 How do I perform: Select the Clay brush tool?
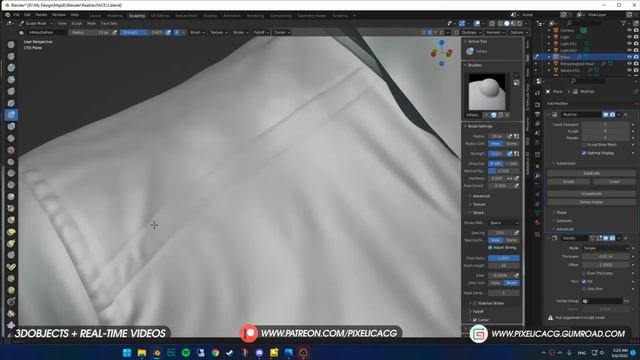pyautogui.click(x=11, y=68)
